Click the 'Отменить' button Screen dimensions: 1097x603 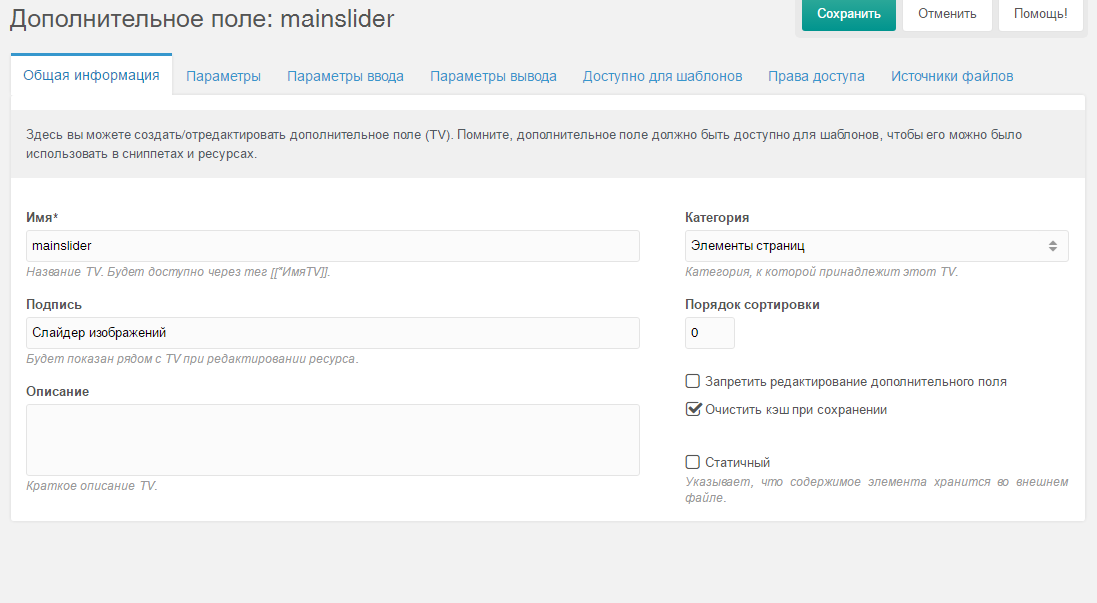coord(947,14)
